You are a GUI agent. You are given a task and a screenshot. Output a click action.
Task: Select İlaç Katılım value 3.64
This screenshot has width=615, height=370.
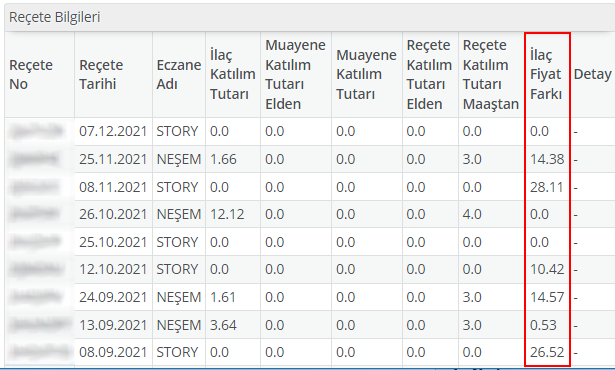[x=223, y=325]
